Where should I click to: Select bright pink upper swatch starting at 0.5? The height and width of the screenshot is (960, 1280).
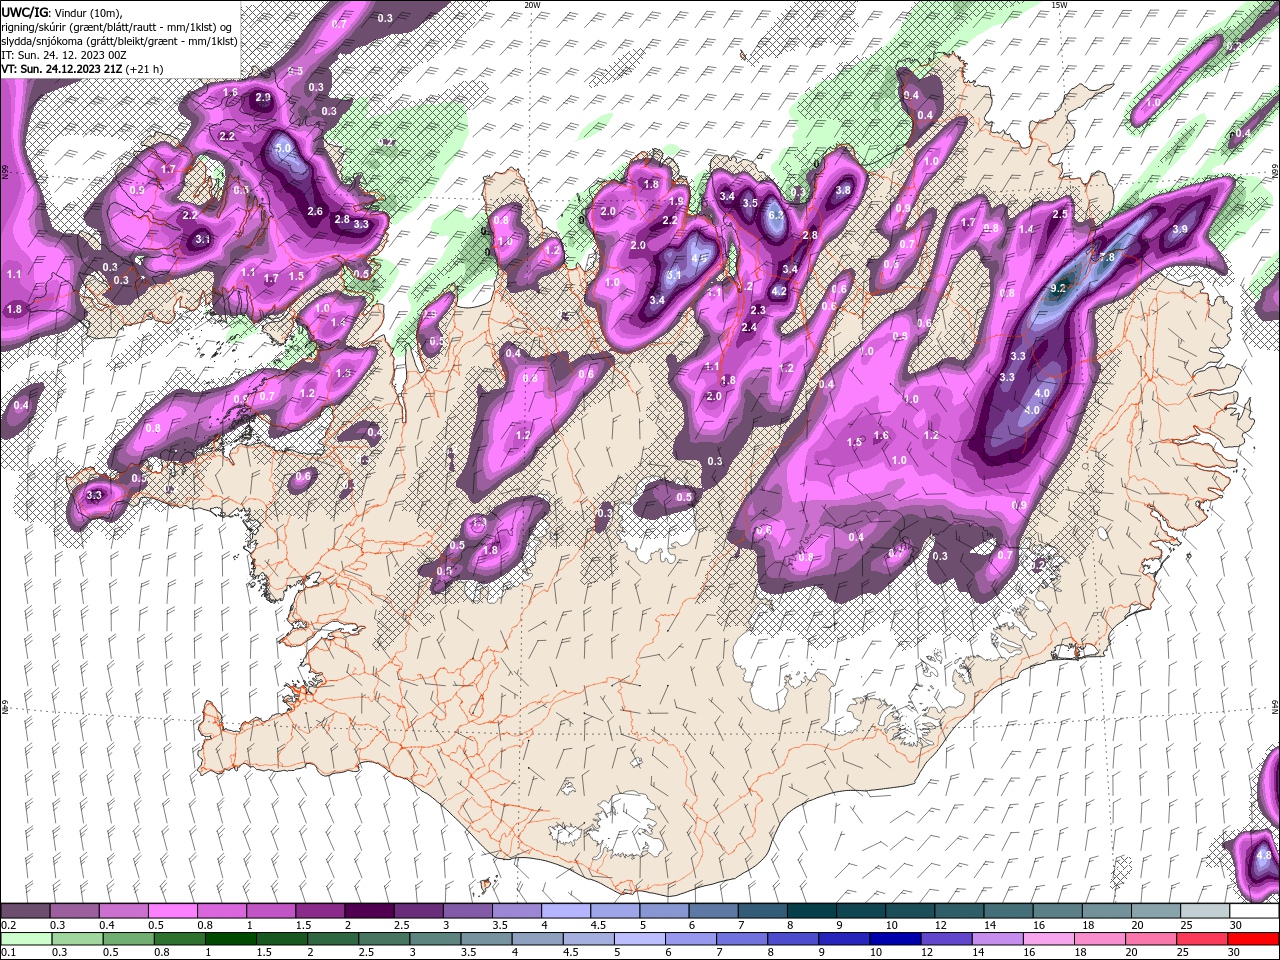[x=172, y=911]
